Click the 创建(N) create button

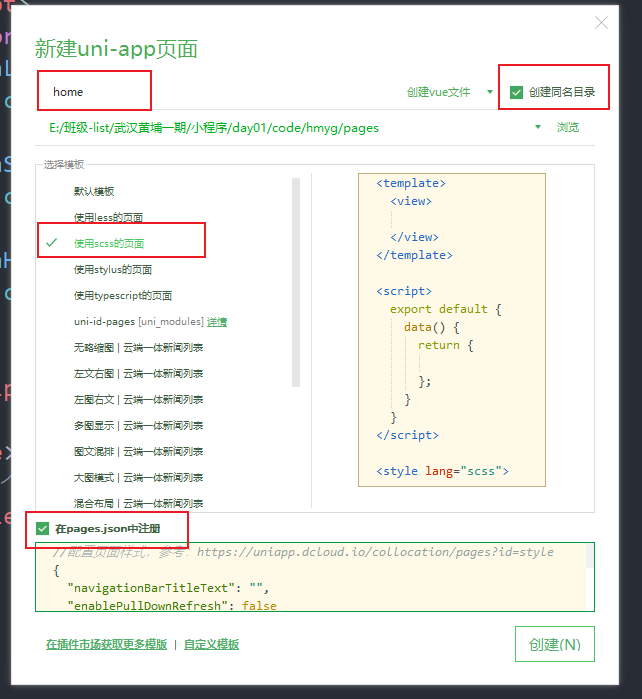[555, 644]
